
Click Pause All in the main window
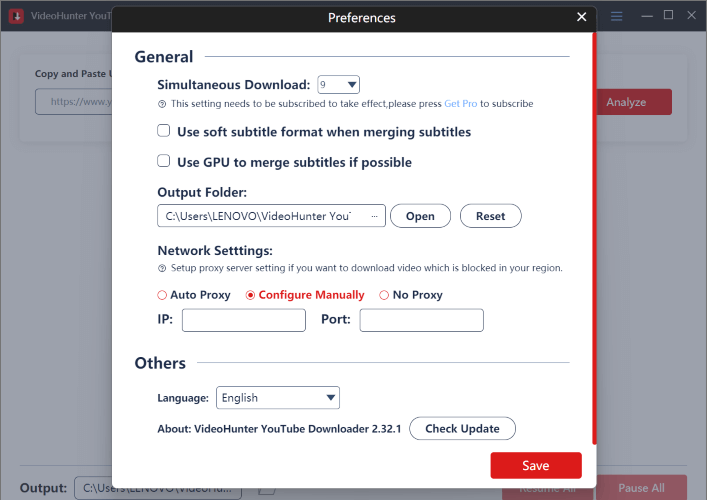(x=642, y=487)
